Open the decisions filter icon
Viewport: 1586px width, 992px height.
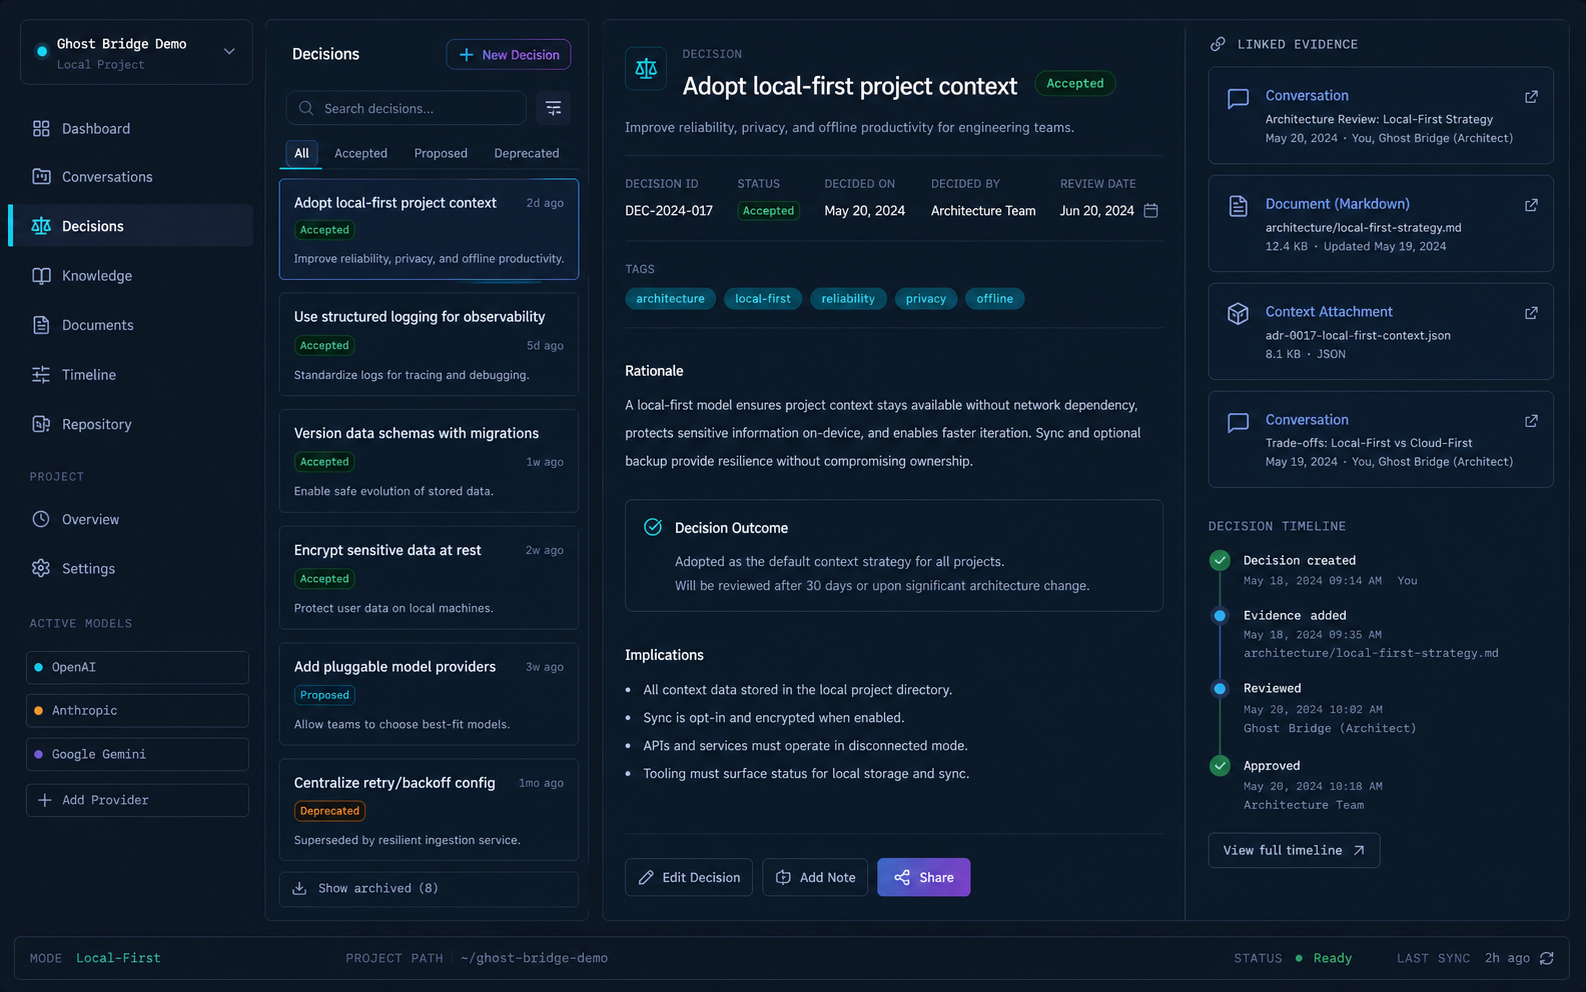click(553, 108)
